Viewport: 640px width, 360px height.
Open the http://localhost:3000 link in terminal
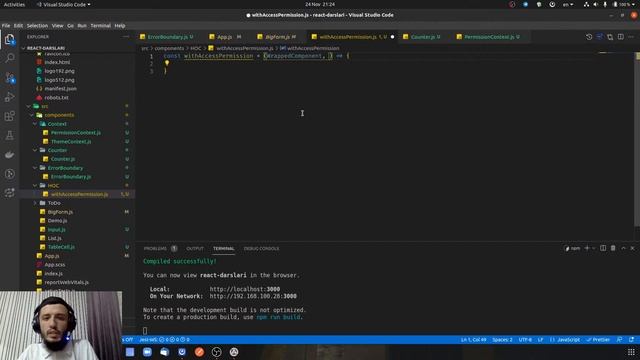(245, 289)
